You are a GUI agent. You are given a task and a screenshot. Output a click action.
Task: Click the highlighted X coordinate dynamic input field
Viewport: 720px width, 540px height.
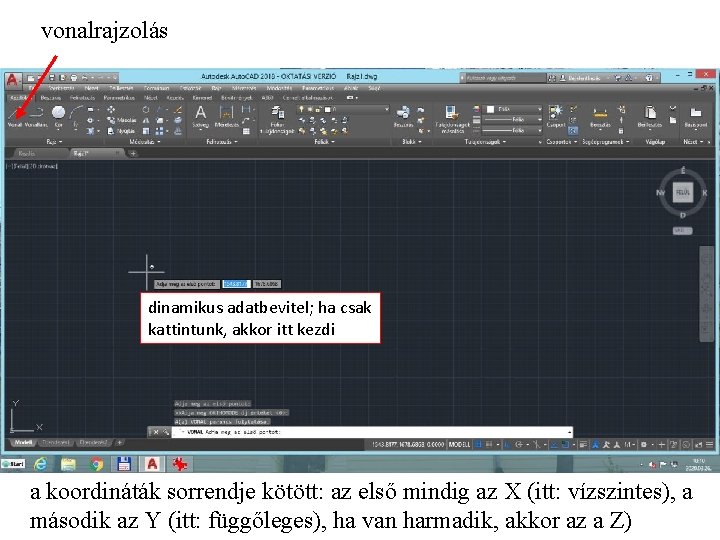[x=236, y=284]
